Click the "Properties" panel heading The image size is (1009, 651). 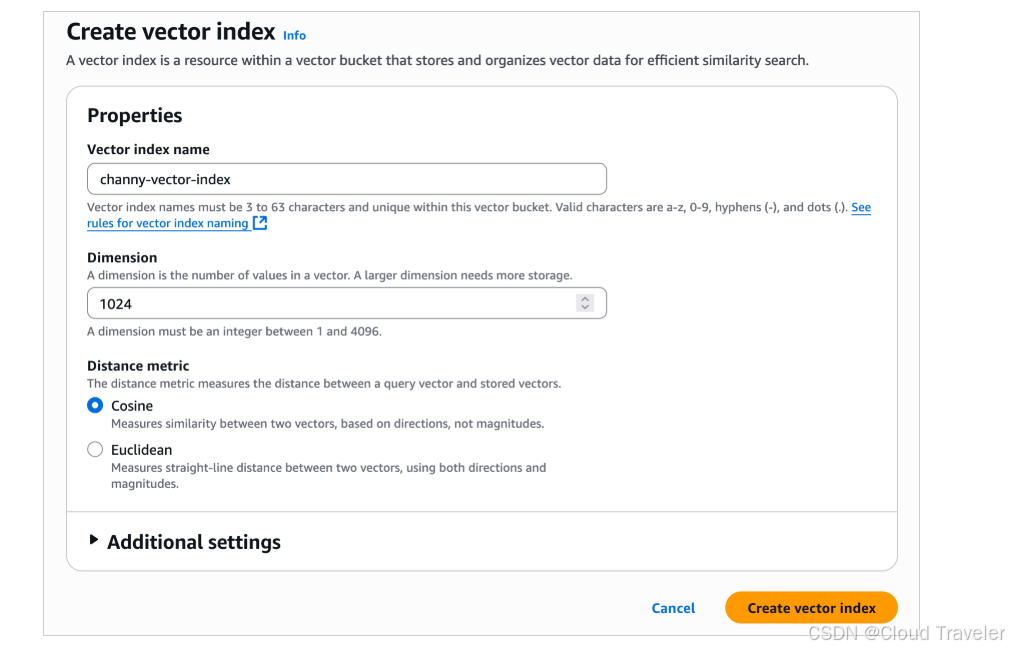pyautogui.click(x=135, y=115)
